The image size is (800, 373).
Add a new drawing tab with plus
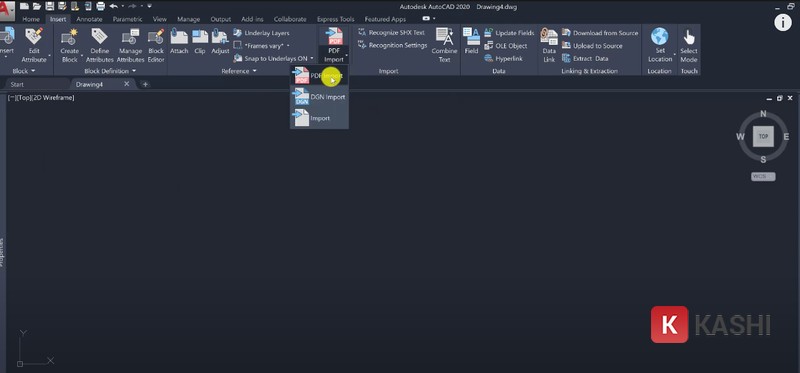click(145, 84)
